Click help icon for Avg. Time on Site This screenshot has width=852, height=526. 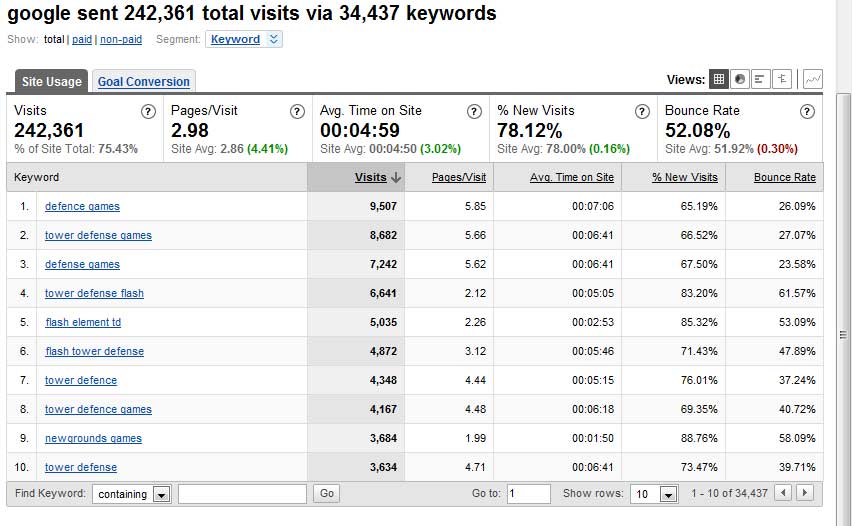tap(475, 112)
